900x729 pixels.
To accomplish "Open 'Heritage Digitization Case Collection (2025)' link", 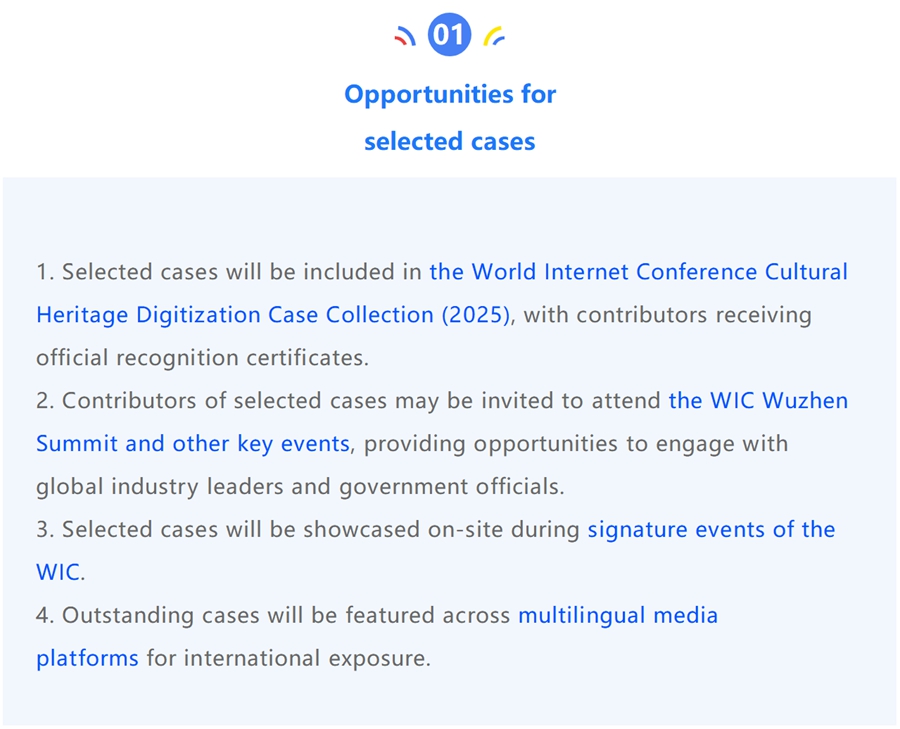I will pos(273,315).
